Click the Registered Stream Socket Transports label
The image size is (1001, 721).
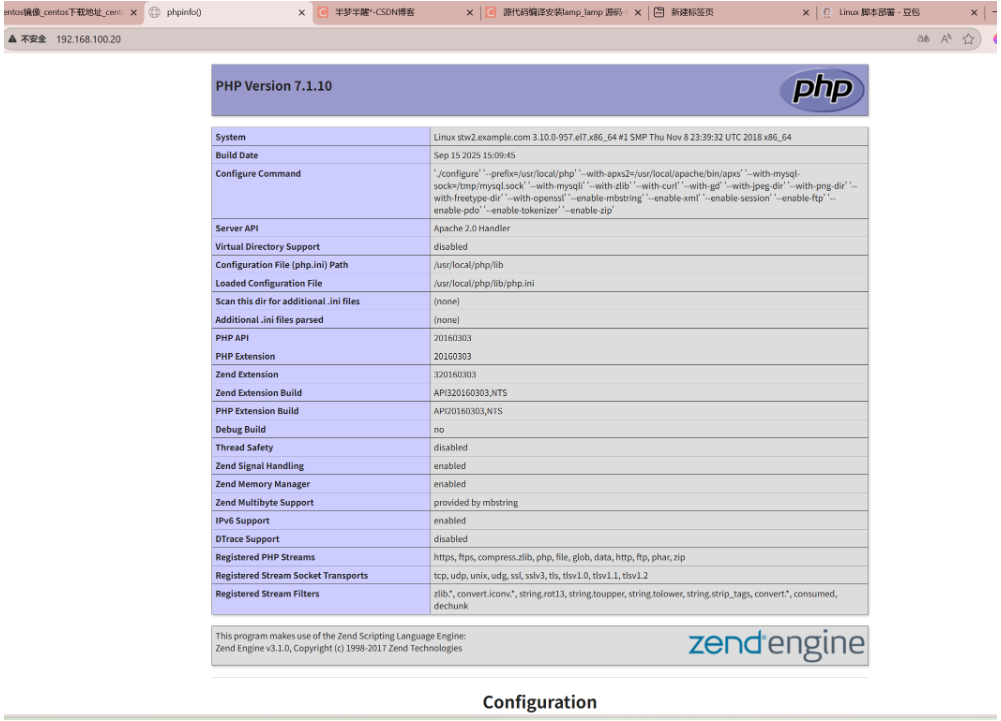[x=292, y=575]
